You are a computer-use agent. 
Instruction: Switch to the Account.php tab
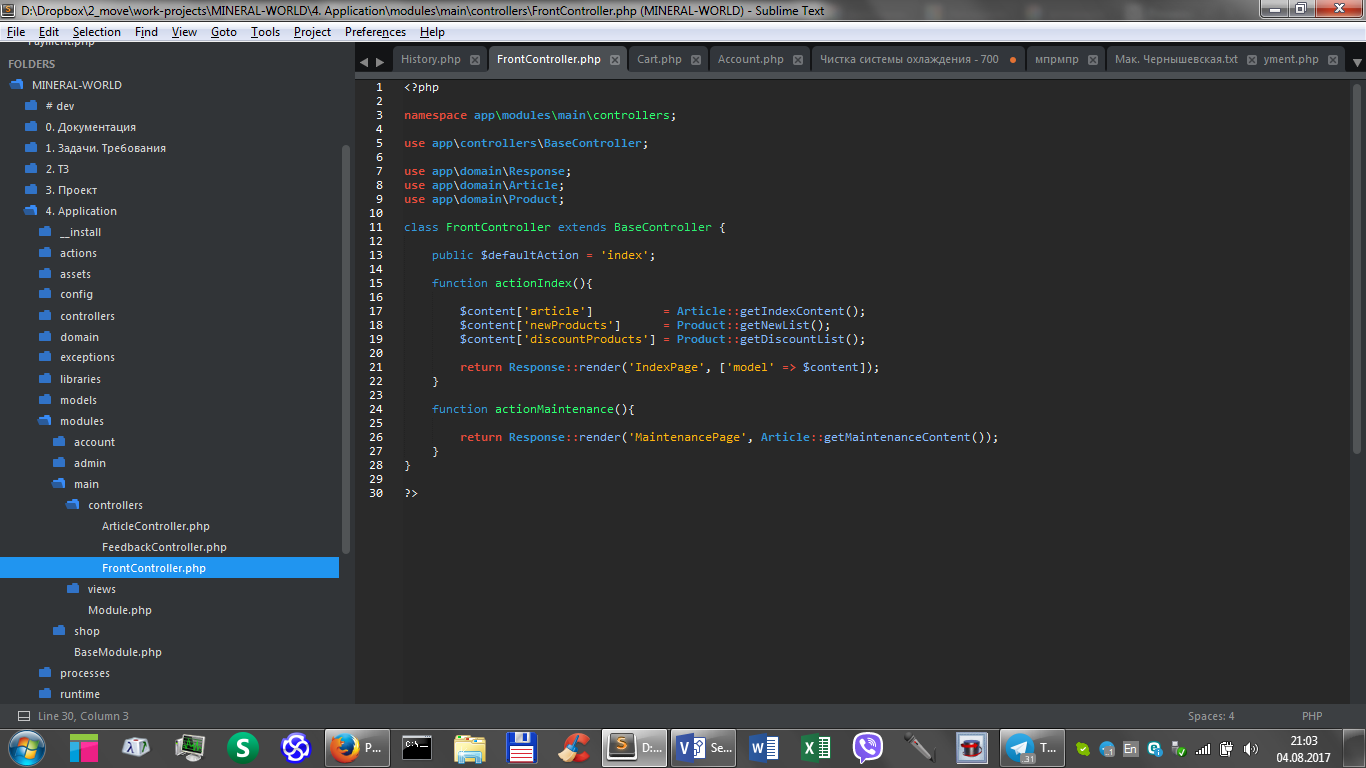(x=750, y=59)
